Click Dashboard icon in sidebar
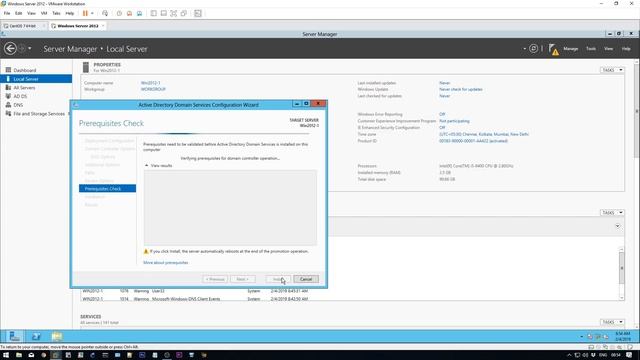The height and width of the screenshot is (360, 640). point(8,70)
